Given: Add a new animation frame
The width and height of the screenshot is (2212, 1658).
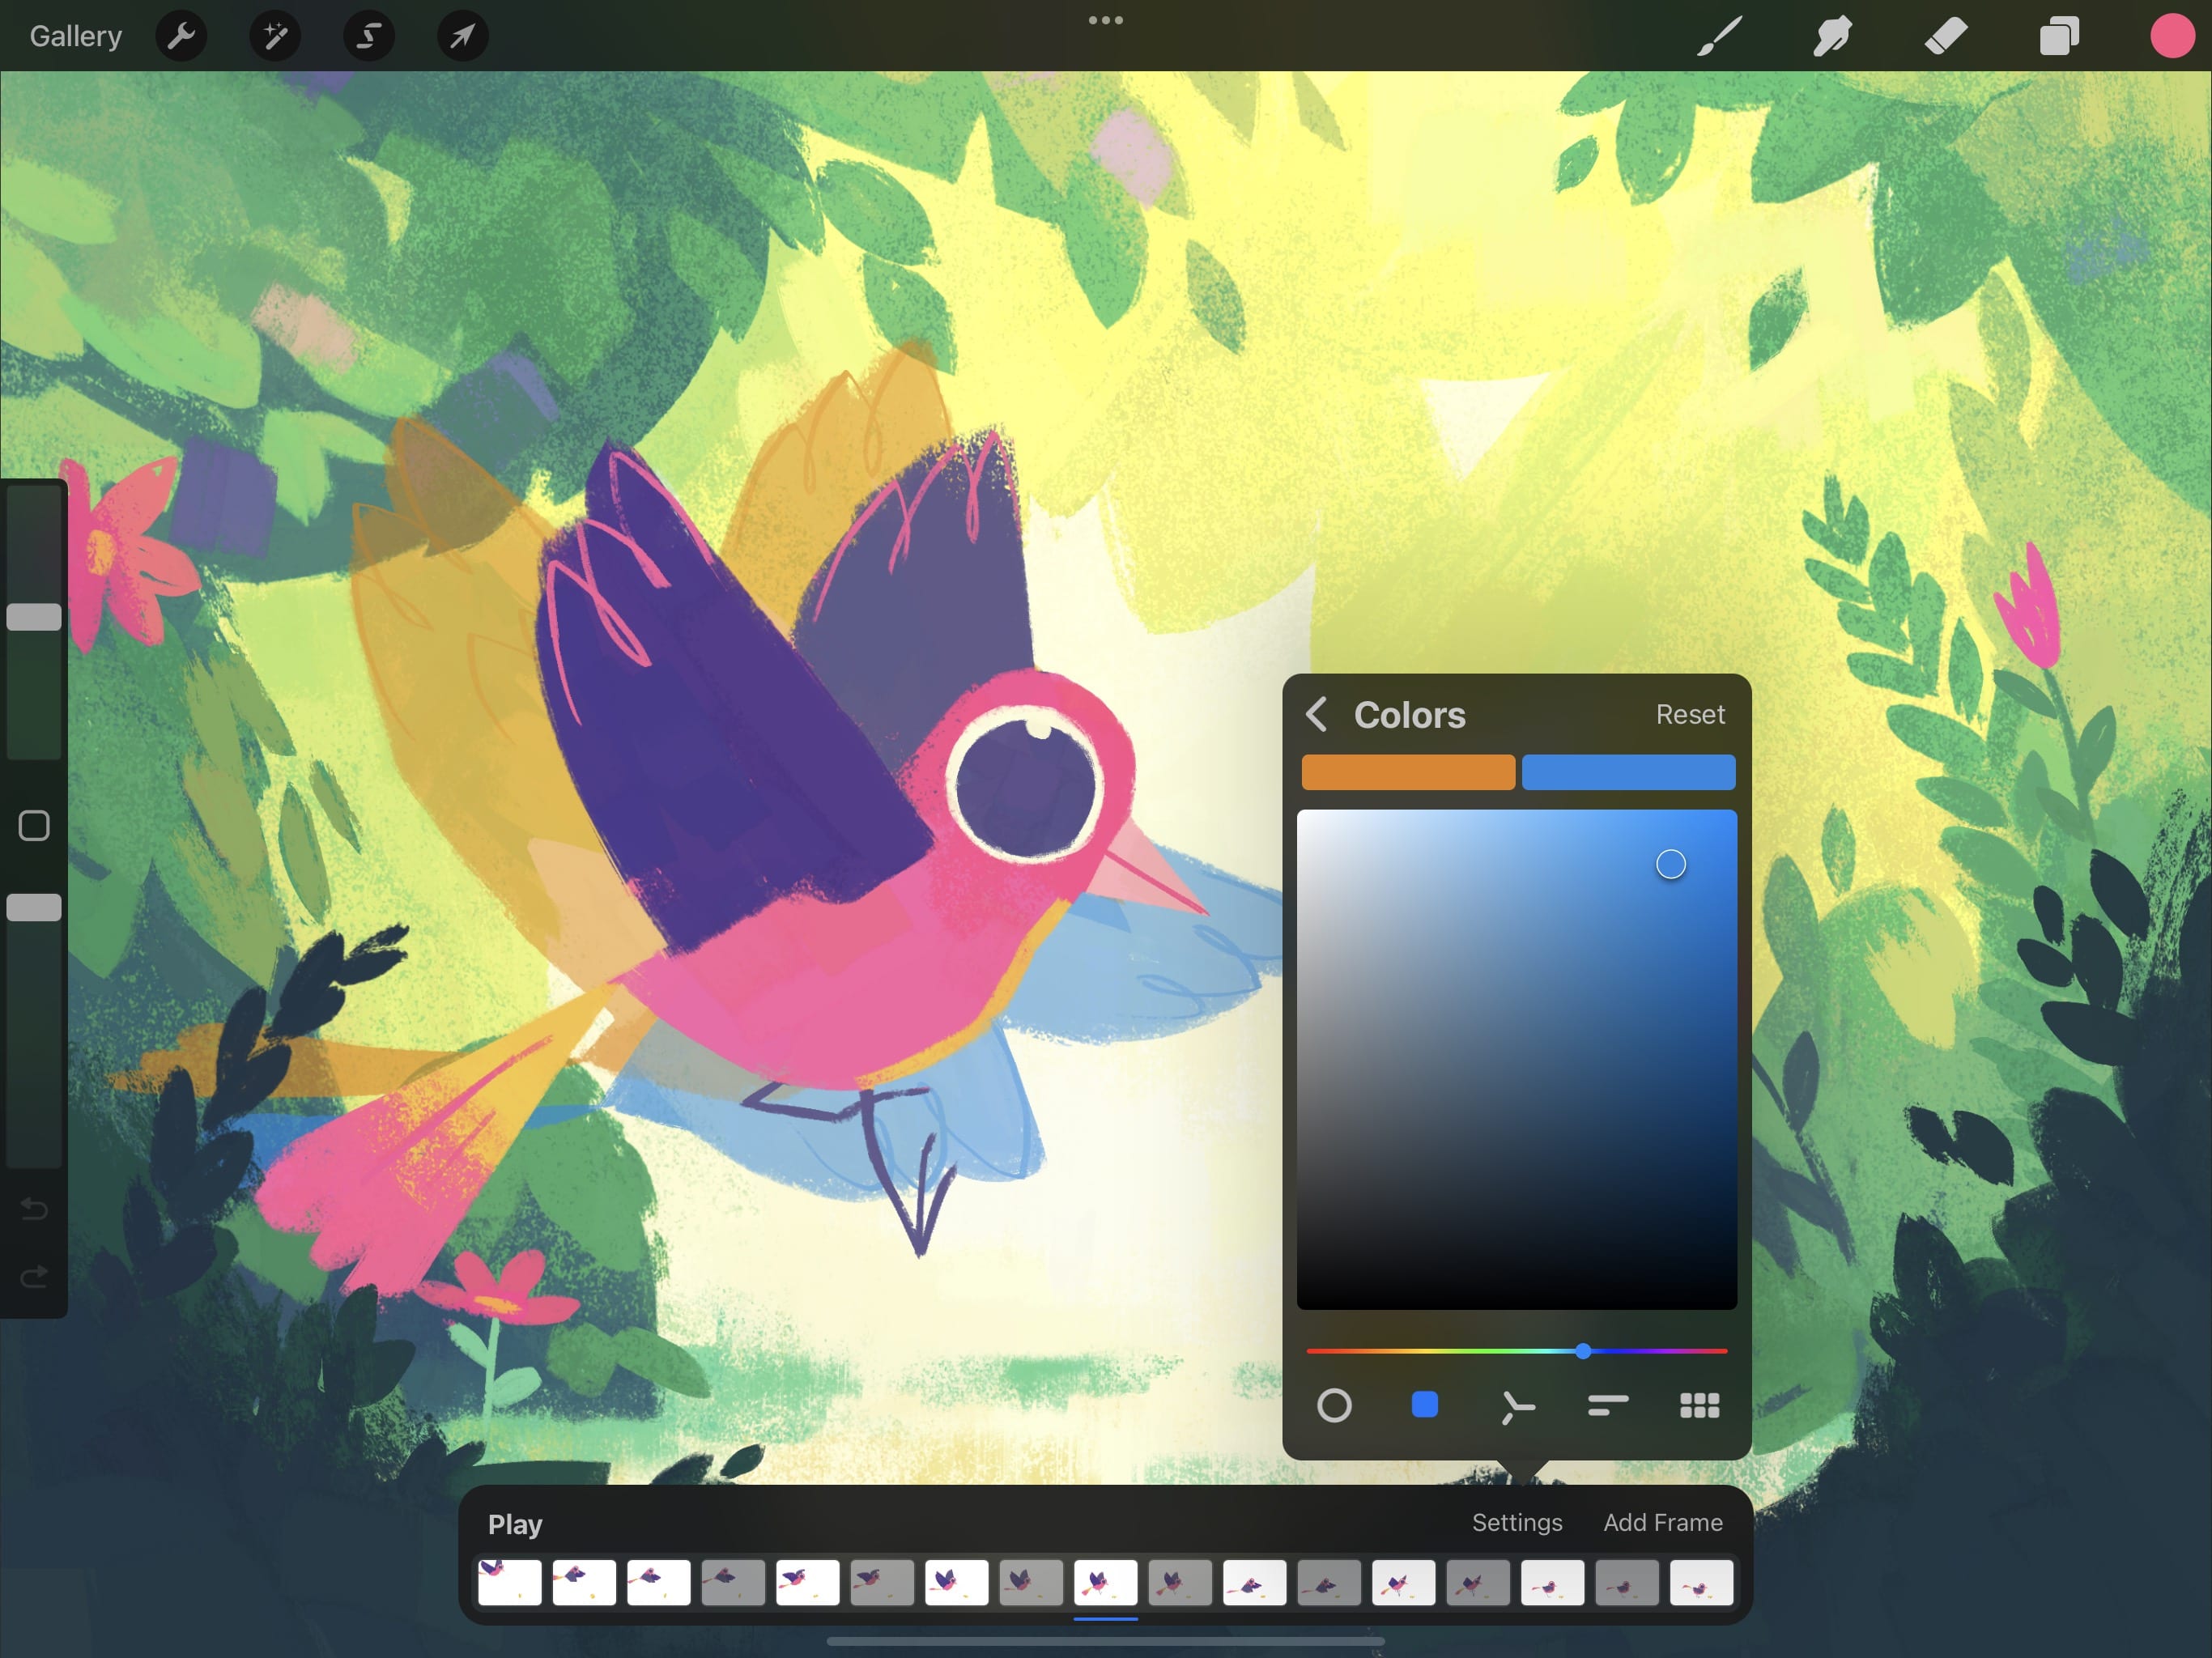Looking at the screenshot, I should (1663, 1522).
